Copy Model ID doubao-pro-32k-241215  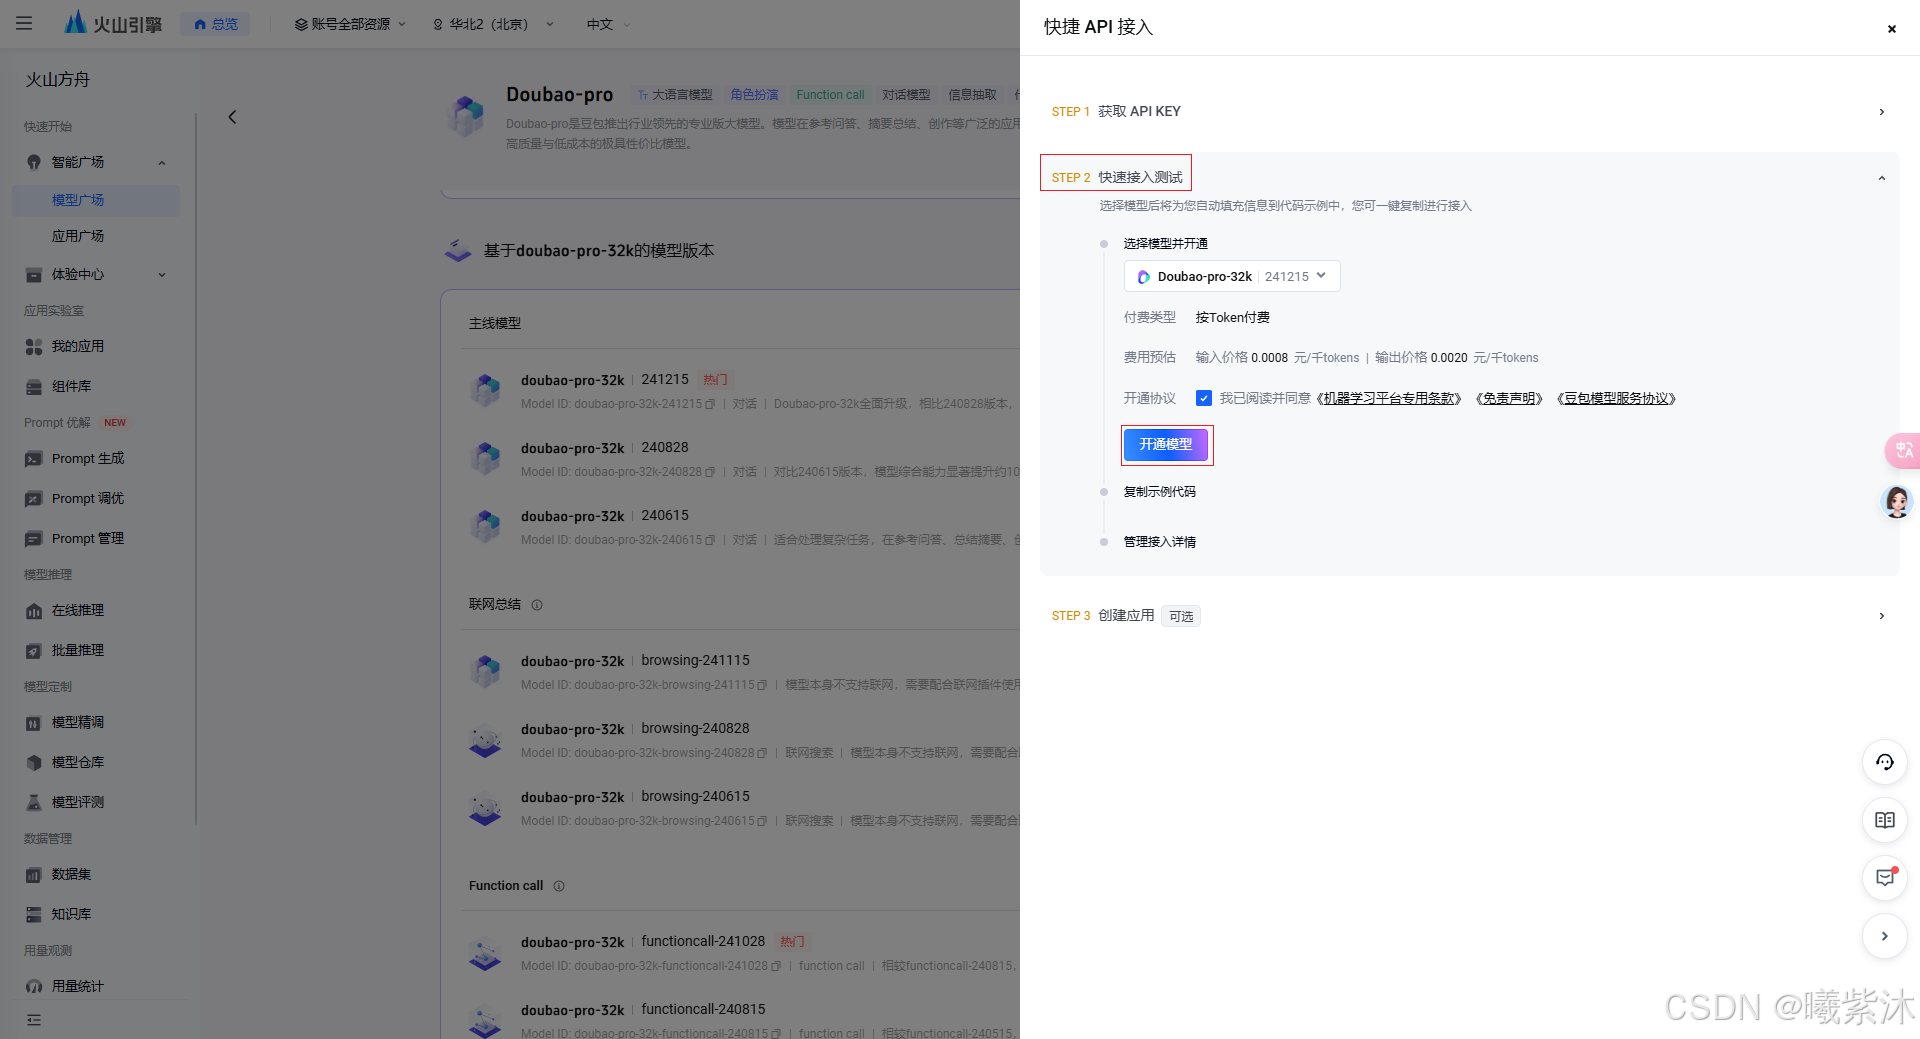(x=710, y=404)
